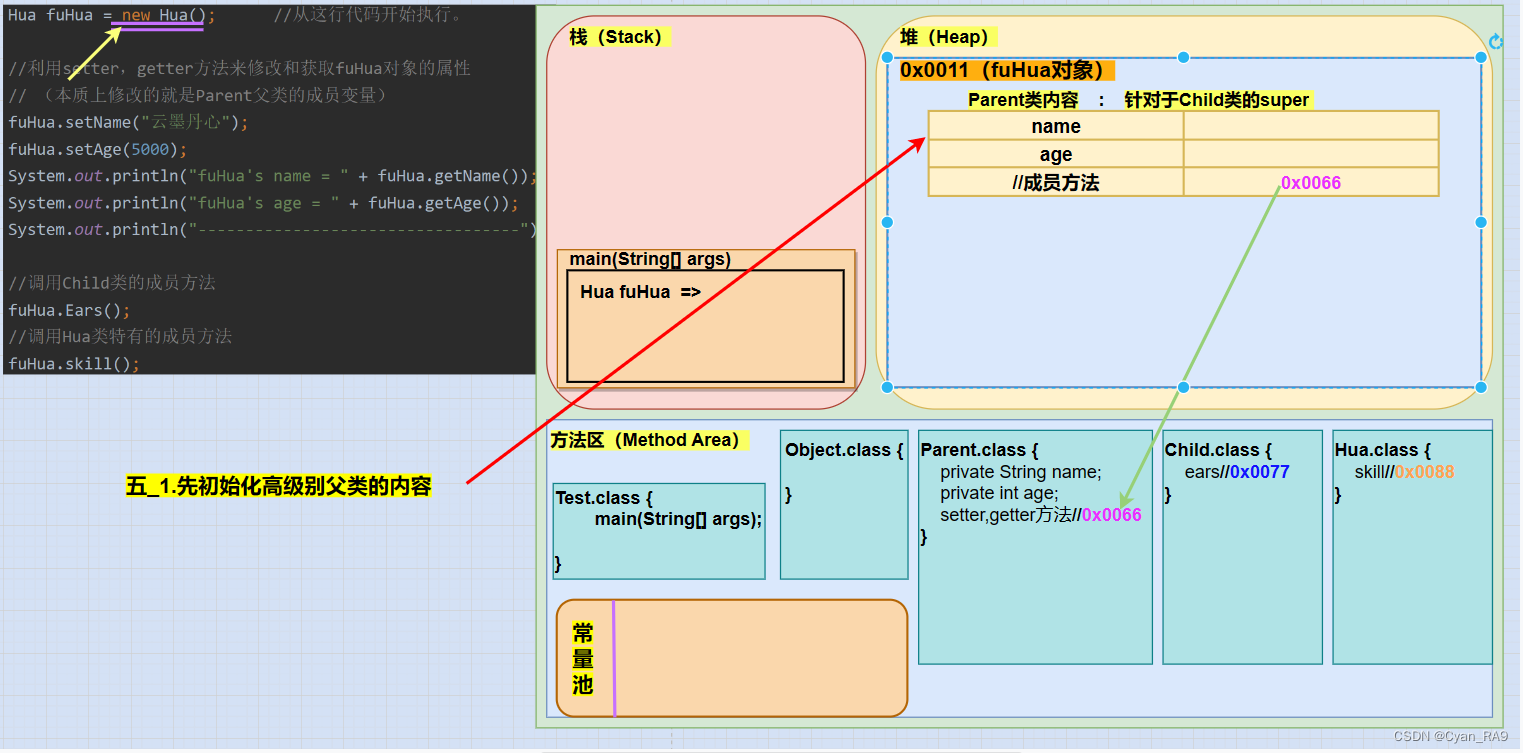
Task: Click the empty value cell beside name
Action: pos(1311,126)
